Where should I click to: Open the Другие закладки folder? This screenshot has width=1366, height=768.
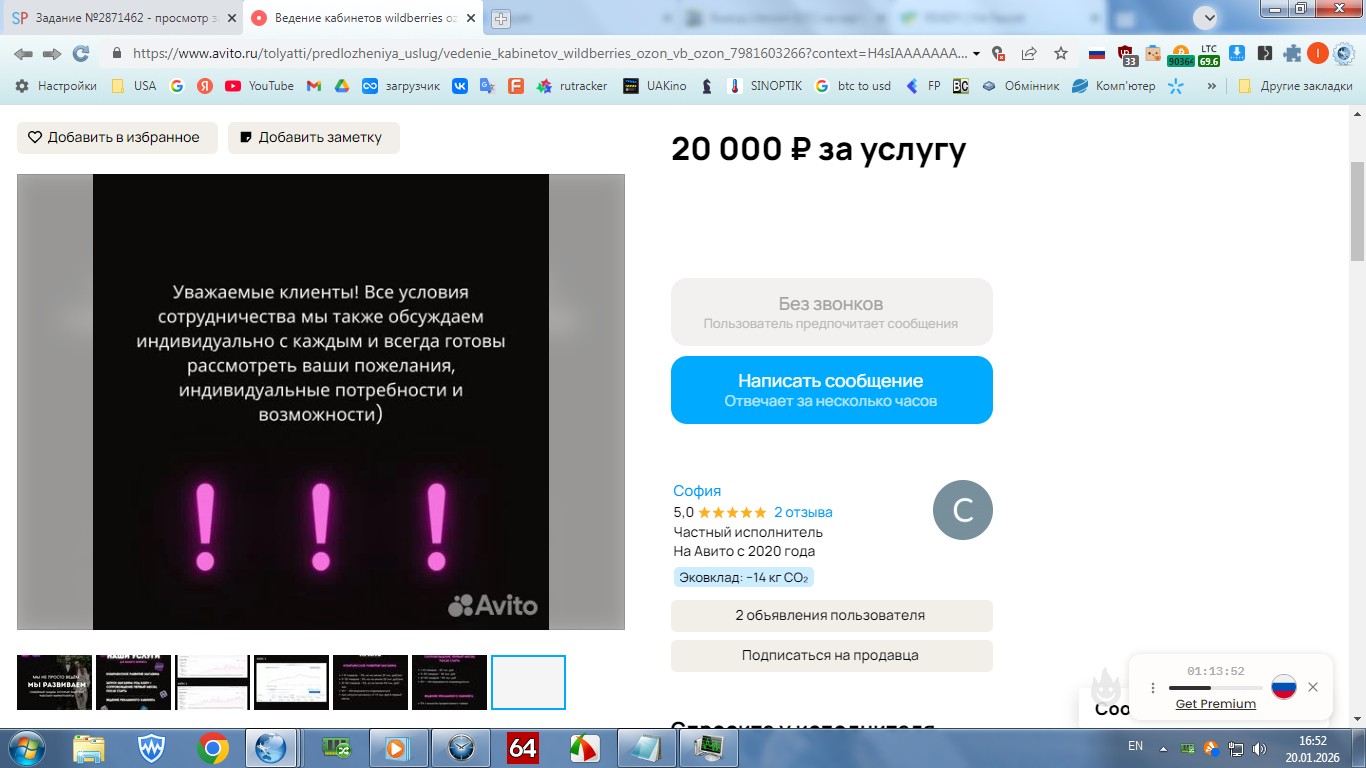click(1295, 86)
